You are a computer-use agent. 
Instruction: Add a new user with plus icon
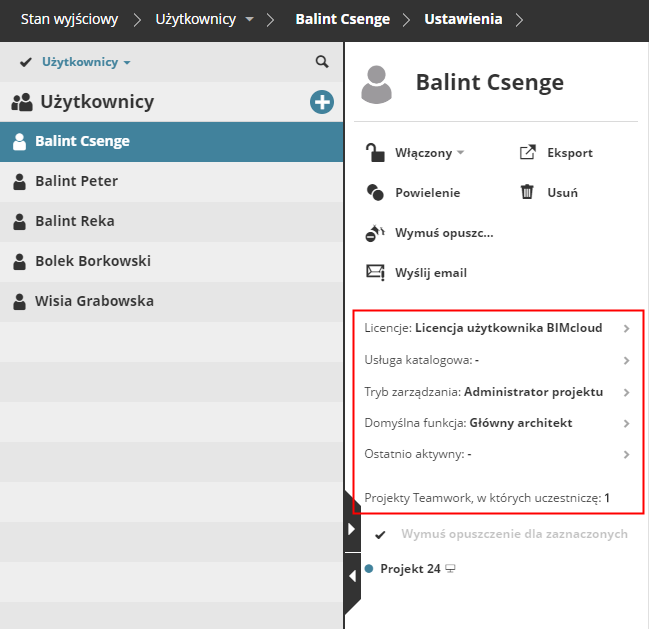[x=321, y=101]
